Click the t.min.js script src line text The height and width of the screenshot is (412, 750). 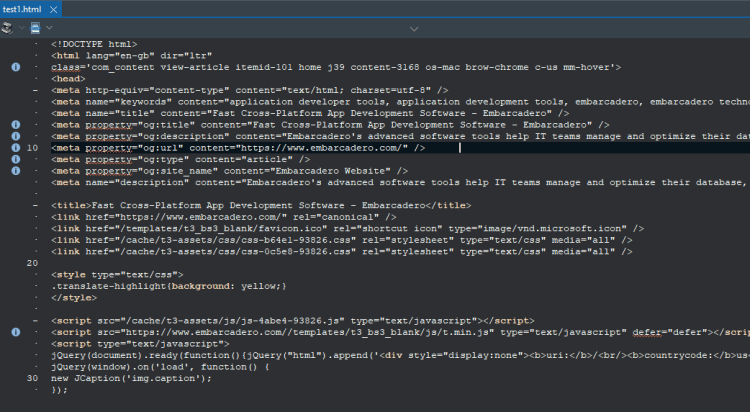tap(400, 332)
